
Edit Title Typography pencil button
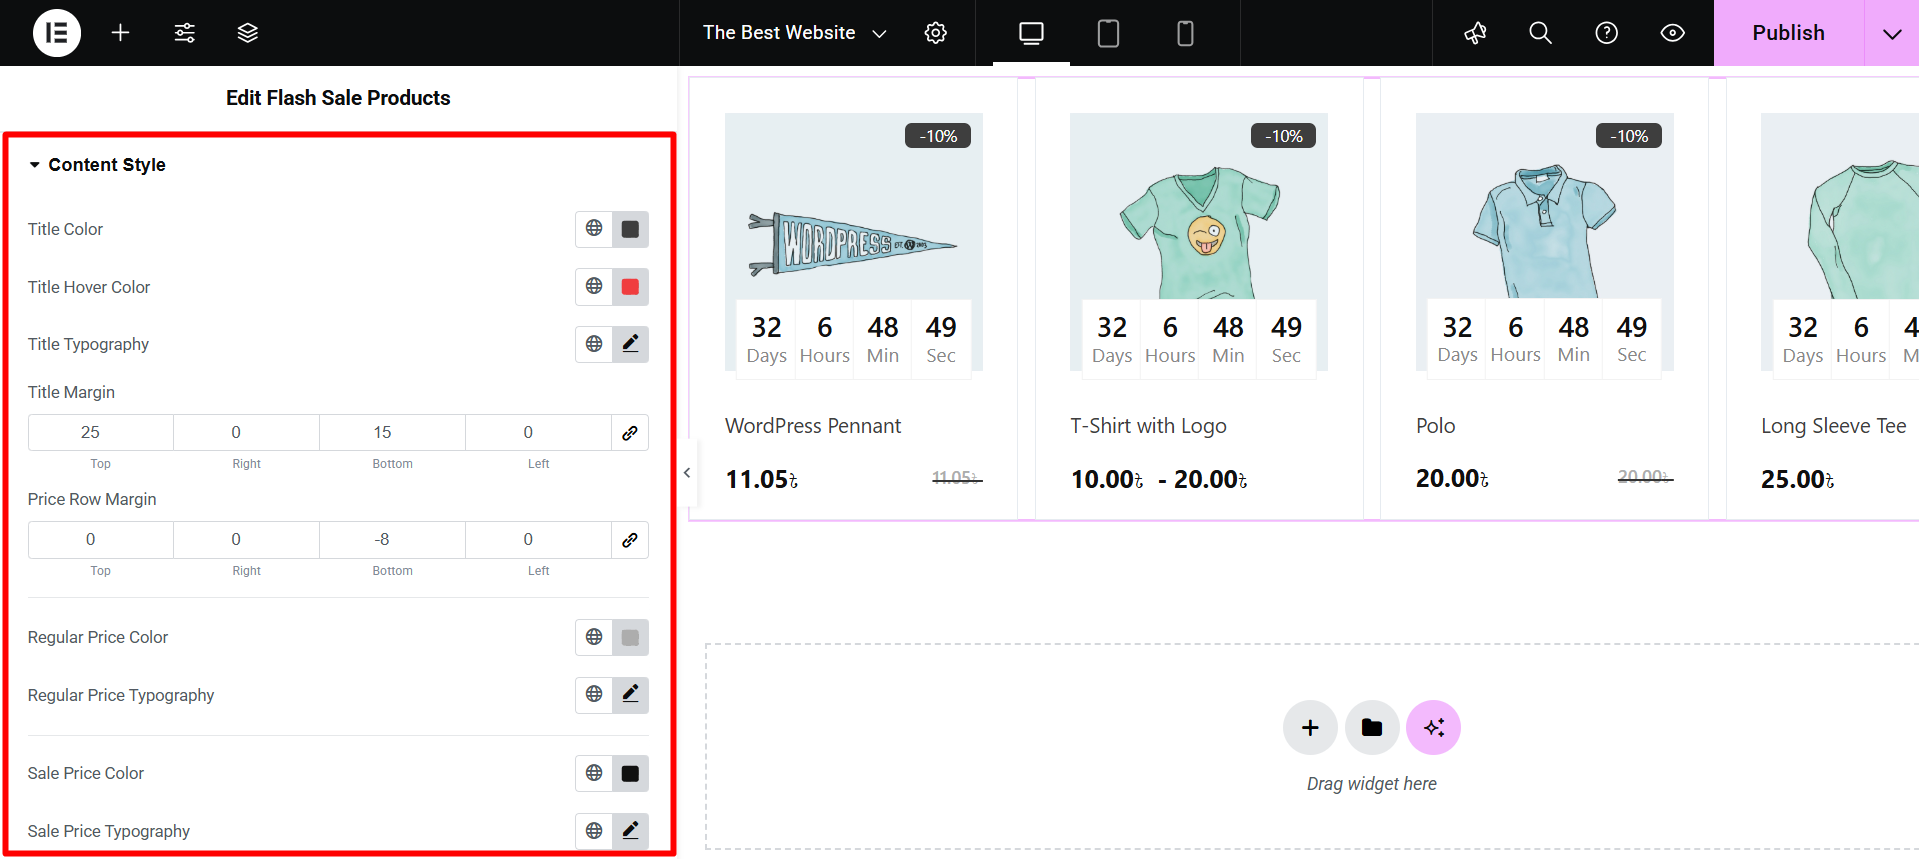(631, 344)
